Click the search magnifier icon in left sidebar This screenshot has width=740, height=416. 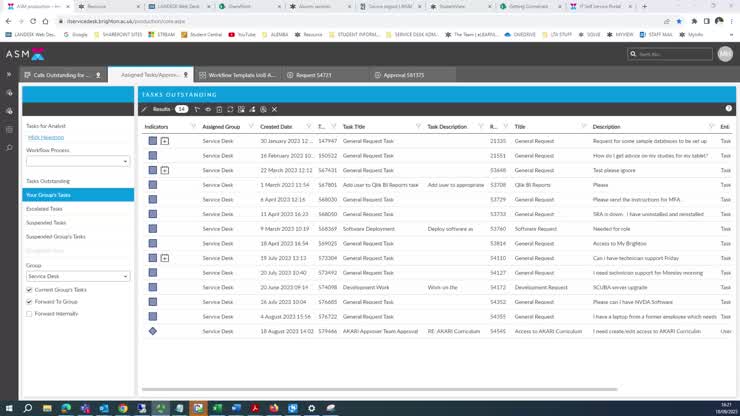click(9, 148)
